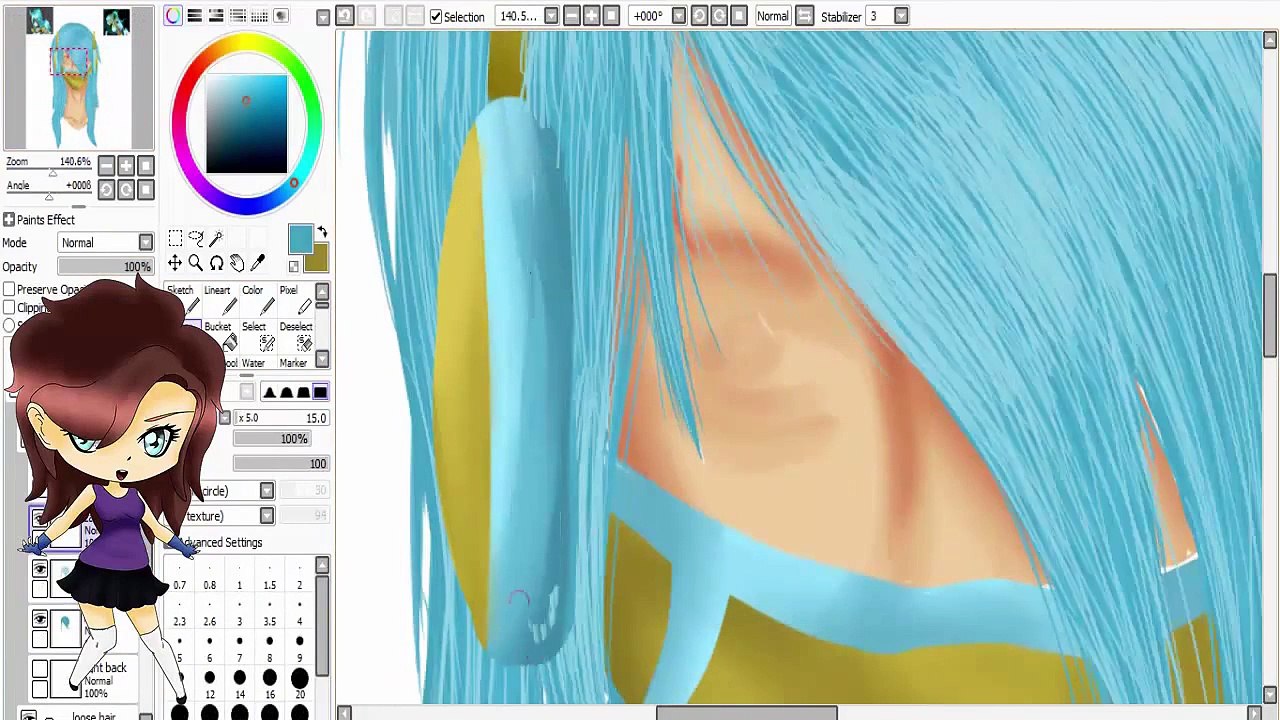Open the brush size multiplier dropdown
Viewport: 1280px width, 720px height.
tap(225, 418)
